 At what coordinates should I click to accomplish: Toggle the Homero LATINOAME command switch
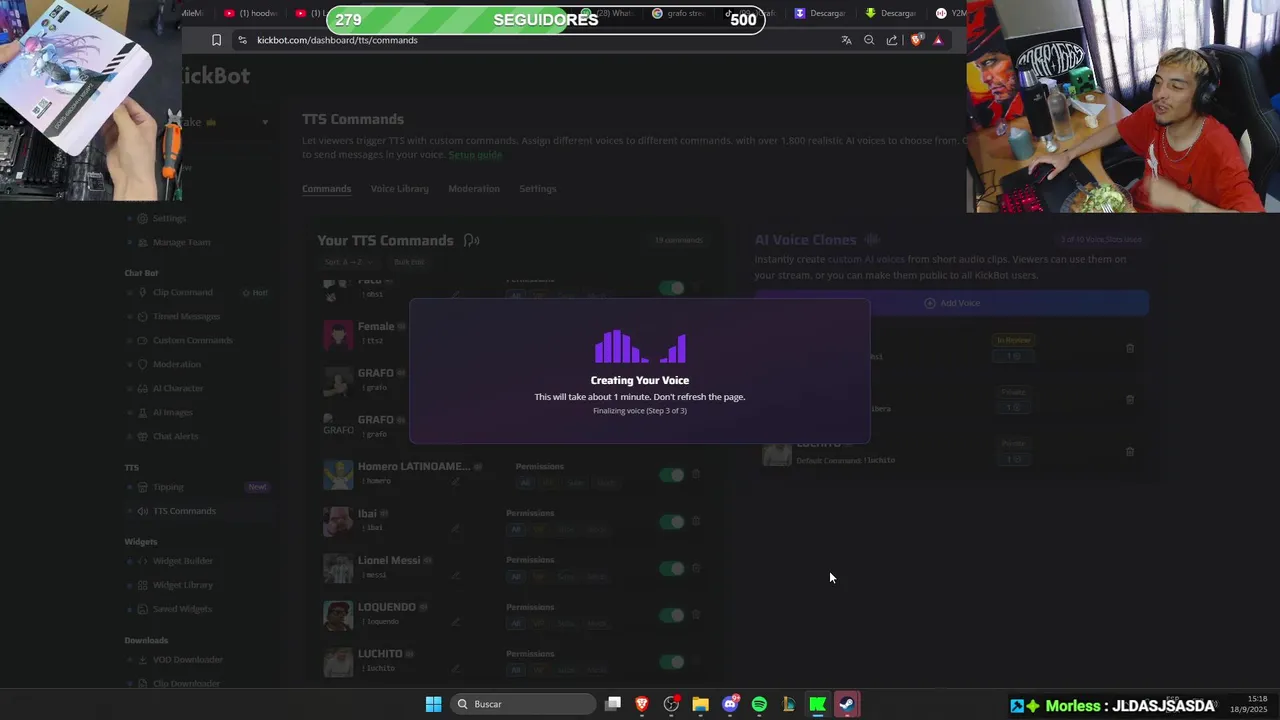tap(672, 475)
